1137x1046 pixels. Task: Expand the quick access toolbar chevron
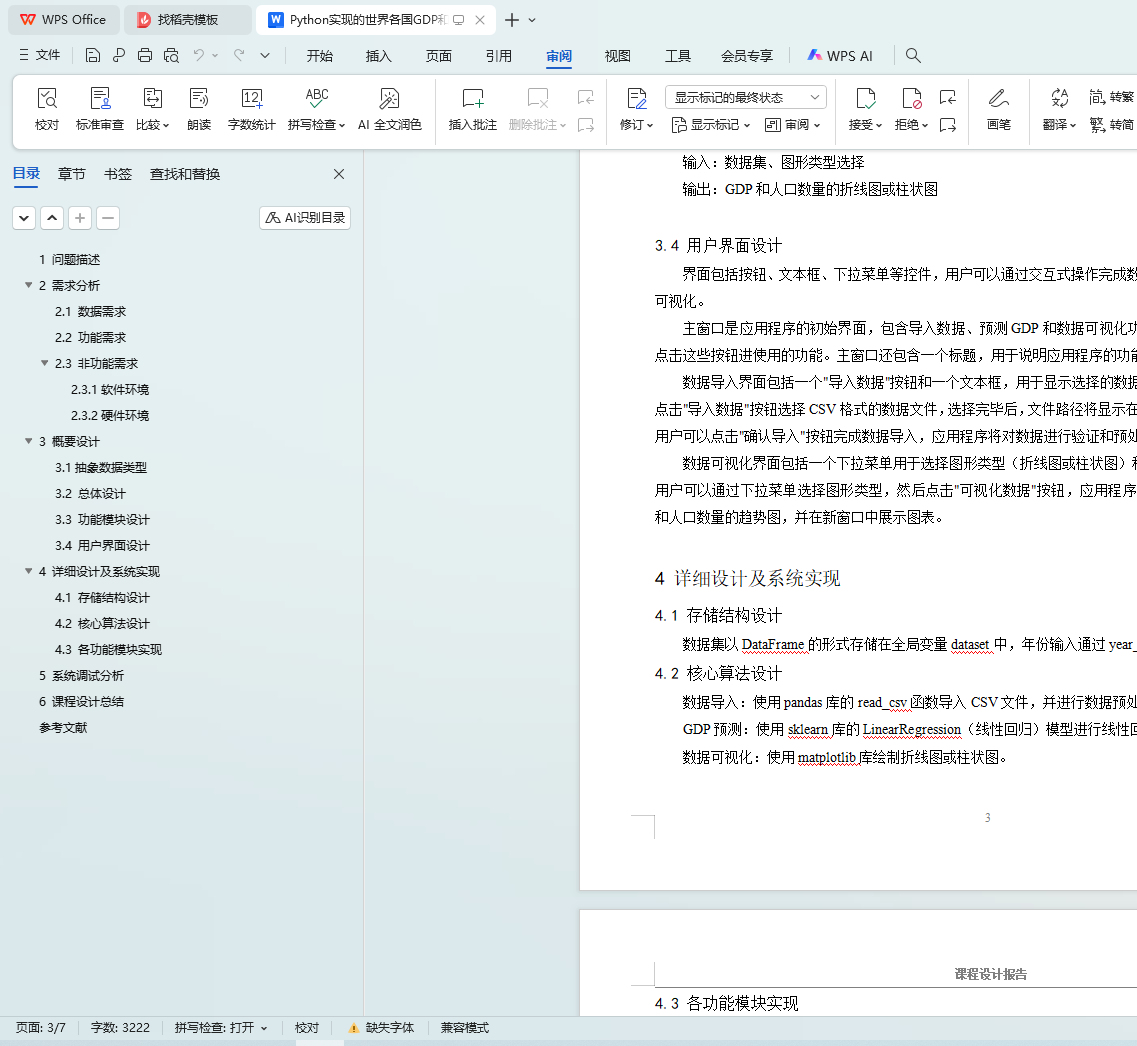click(x=265, y=55)
